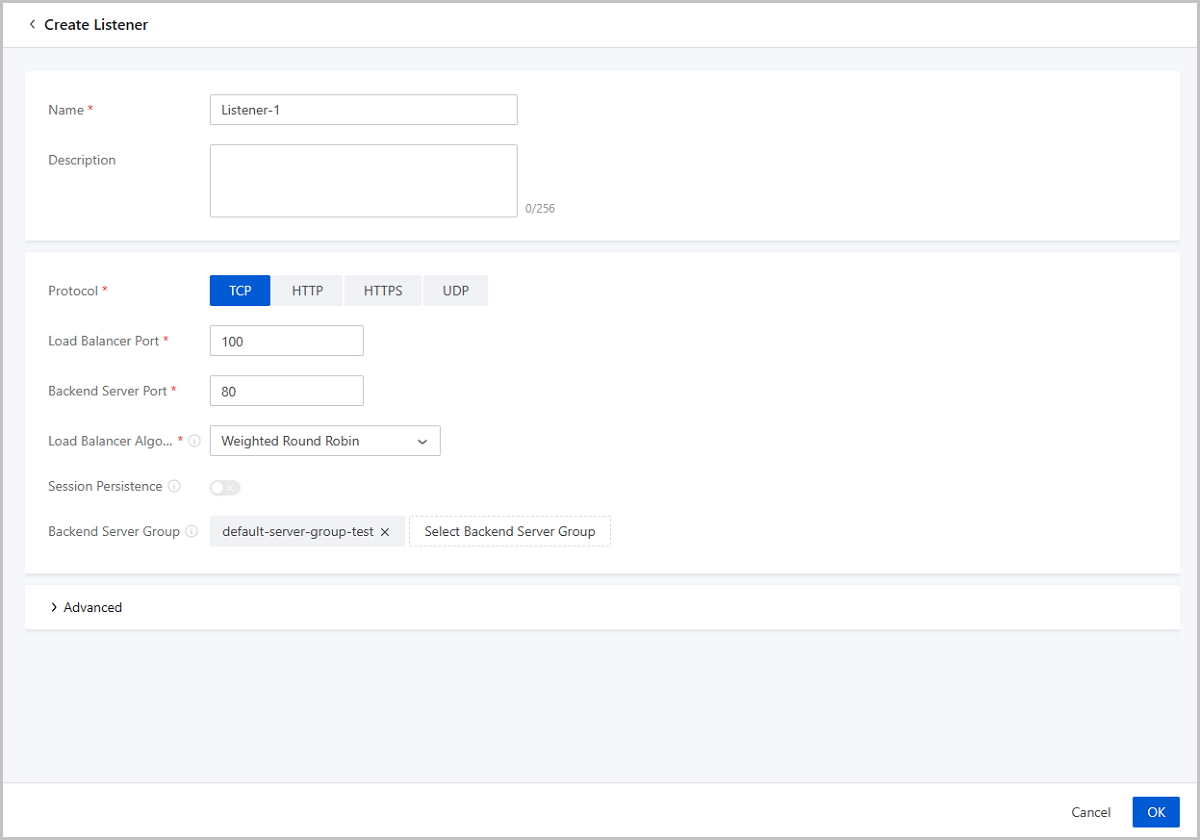Choose the UDP protocol
Image resolution: width=1200 pixels, height=840 pixels.
pyautogui.click(x=455, y=291)
